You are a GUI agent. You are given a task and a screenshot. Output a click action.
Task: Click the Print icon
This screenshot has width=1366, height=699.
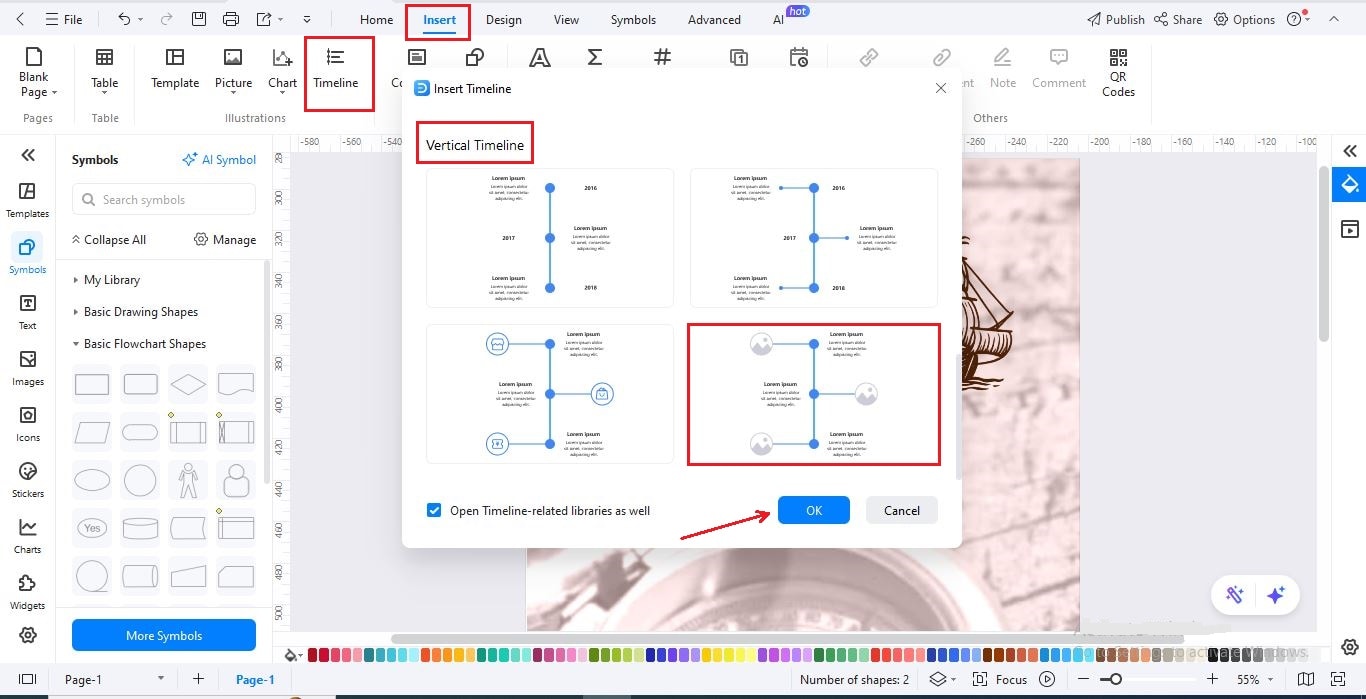point(231,19)
